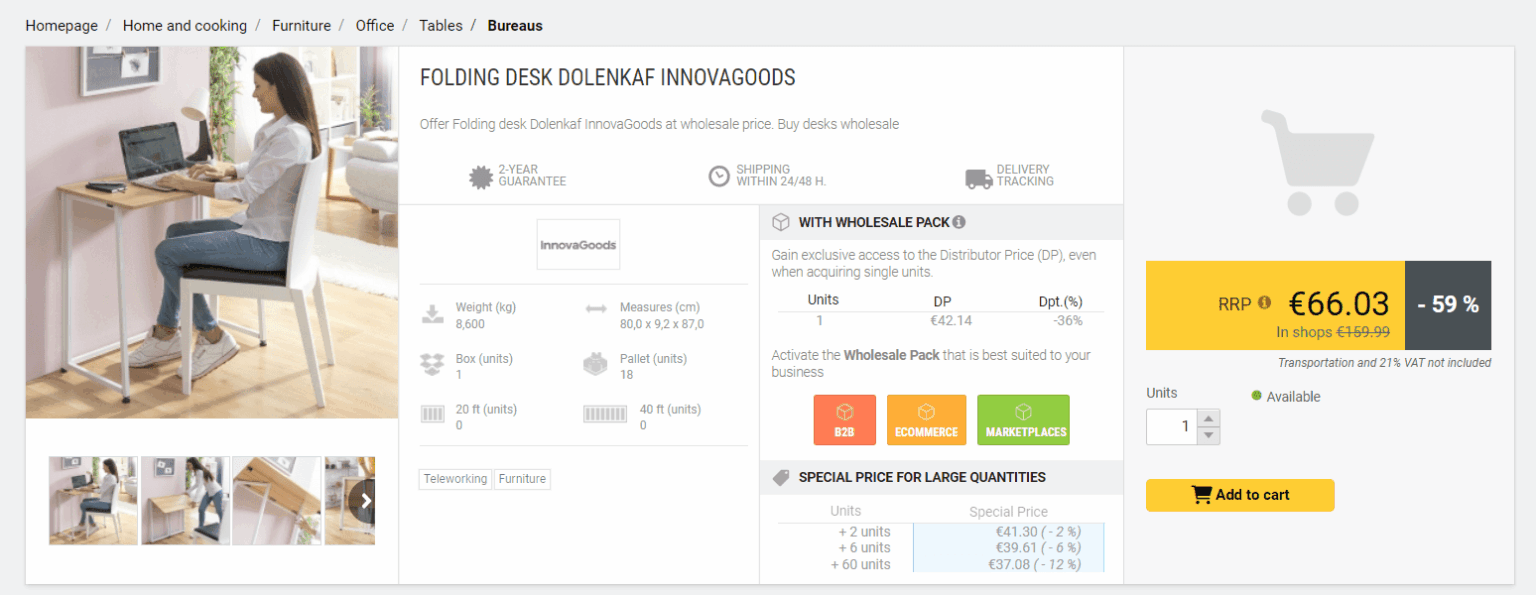Open the Office breadcrumb category
Screen dimensions: 1536x595
(374, 25)
